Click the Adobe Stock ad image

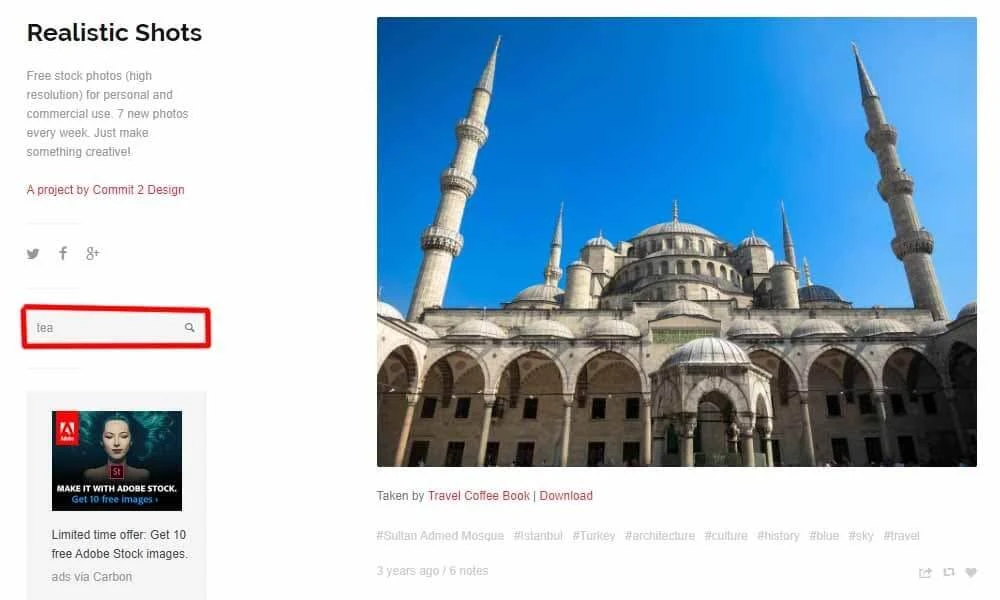117,460
